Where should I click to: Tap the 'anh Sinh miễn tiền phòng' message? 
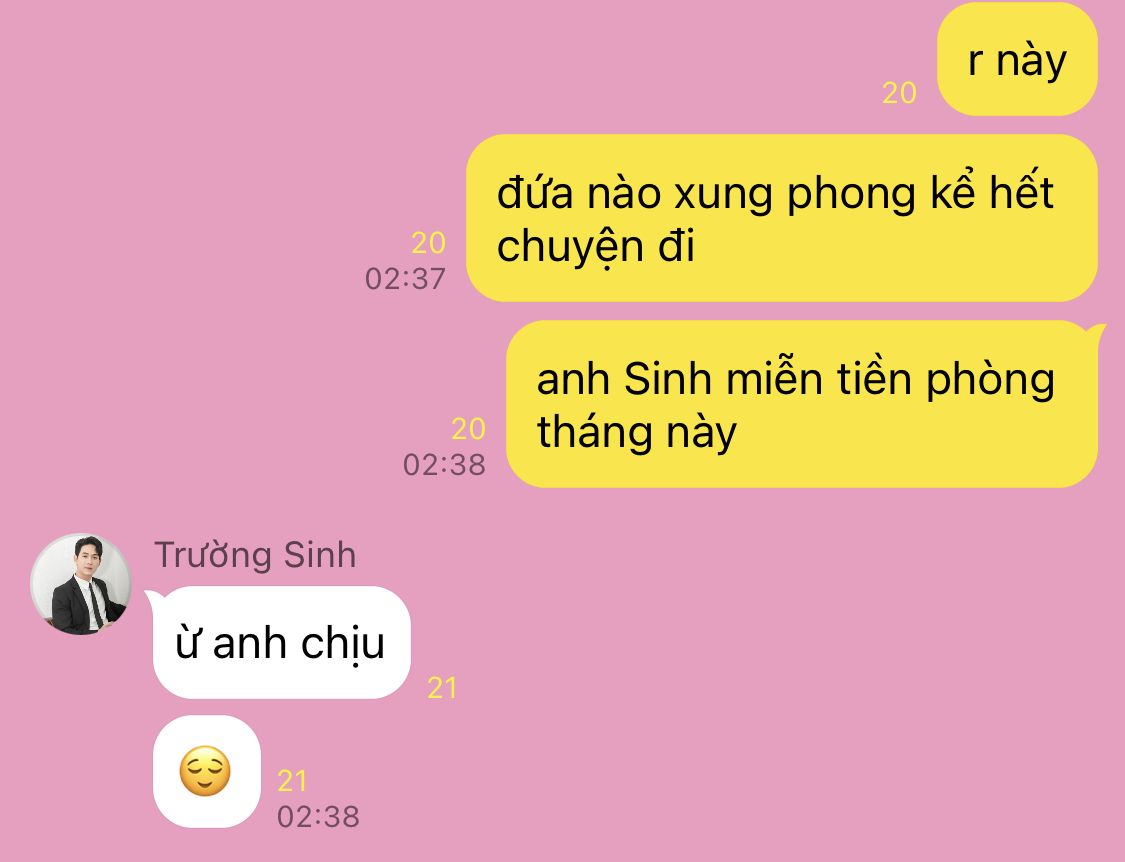point(802,404)
